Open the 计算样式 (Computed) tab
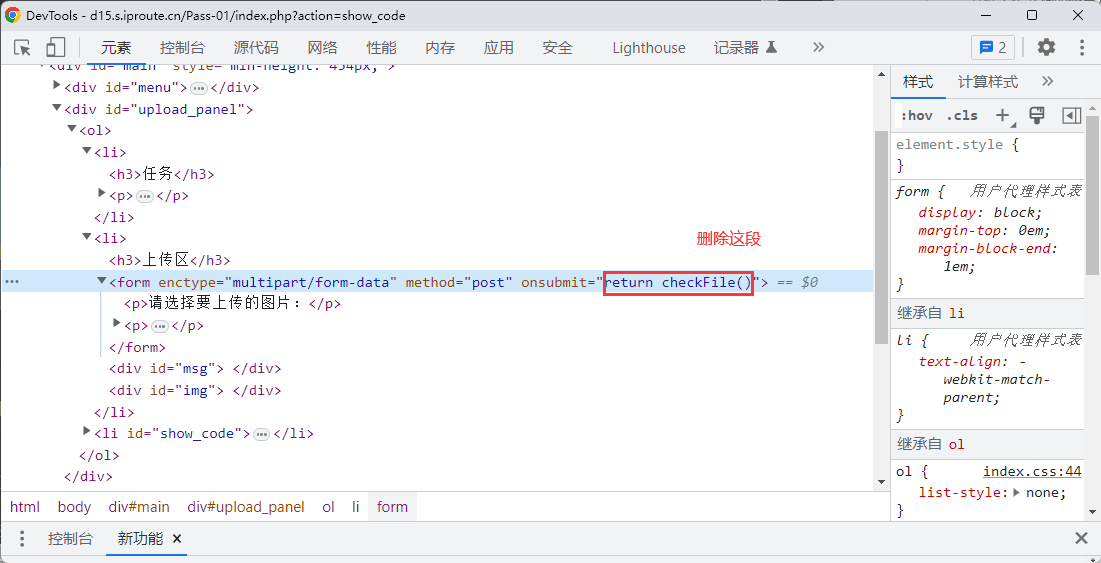 (x=987, y=81)
